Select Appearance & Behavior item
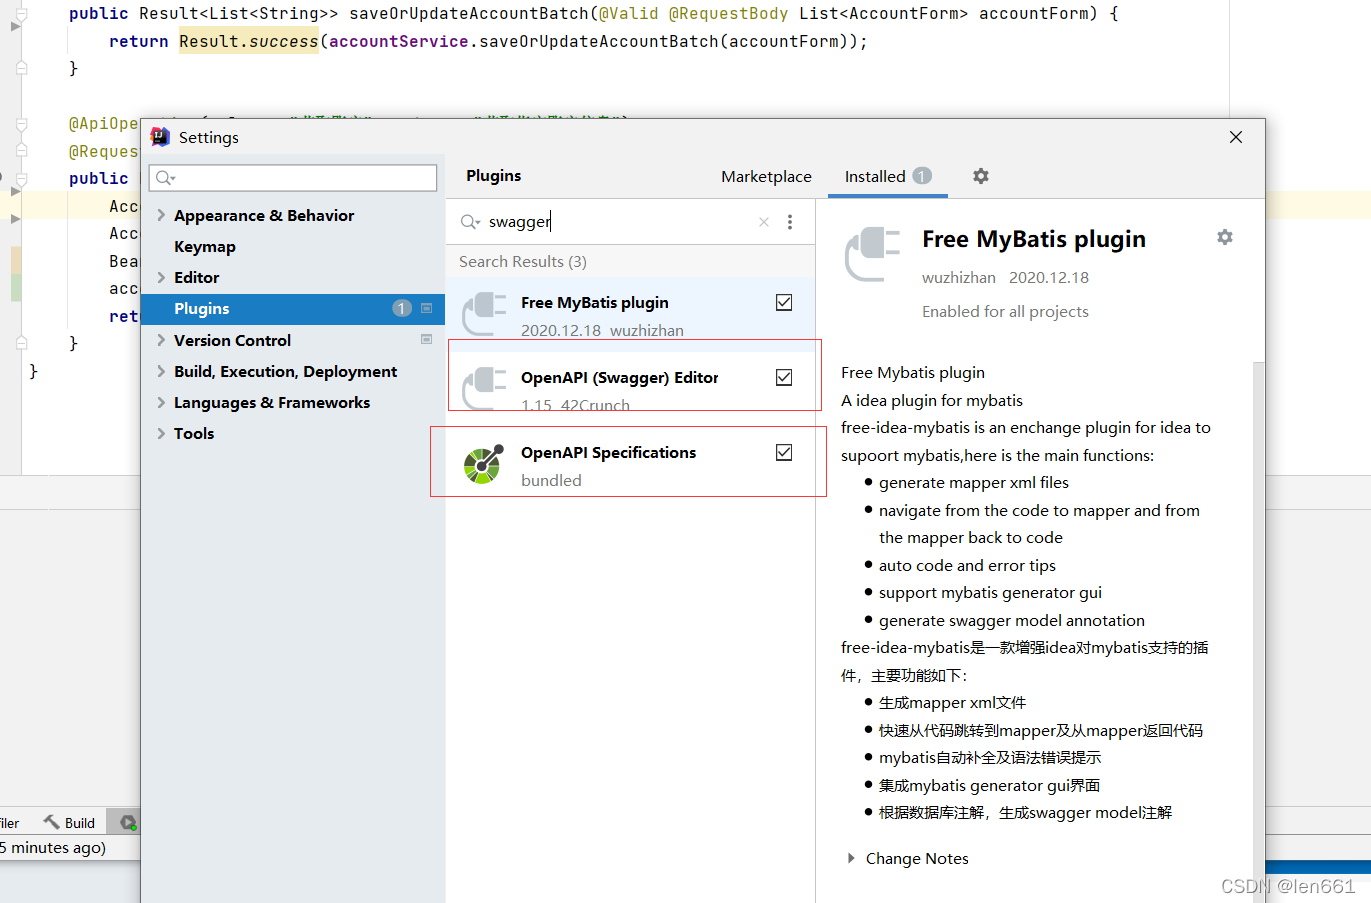The image size is (1371, 903). tap(264, 215)
